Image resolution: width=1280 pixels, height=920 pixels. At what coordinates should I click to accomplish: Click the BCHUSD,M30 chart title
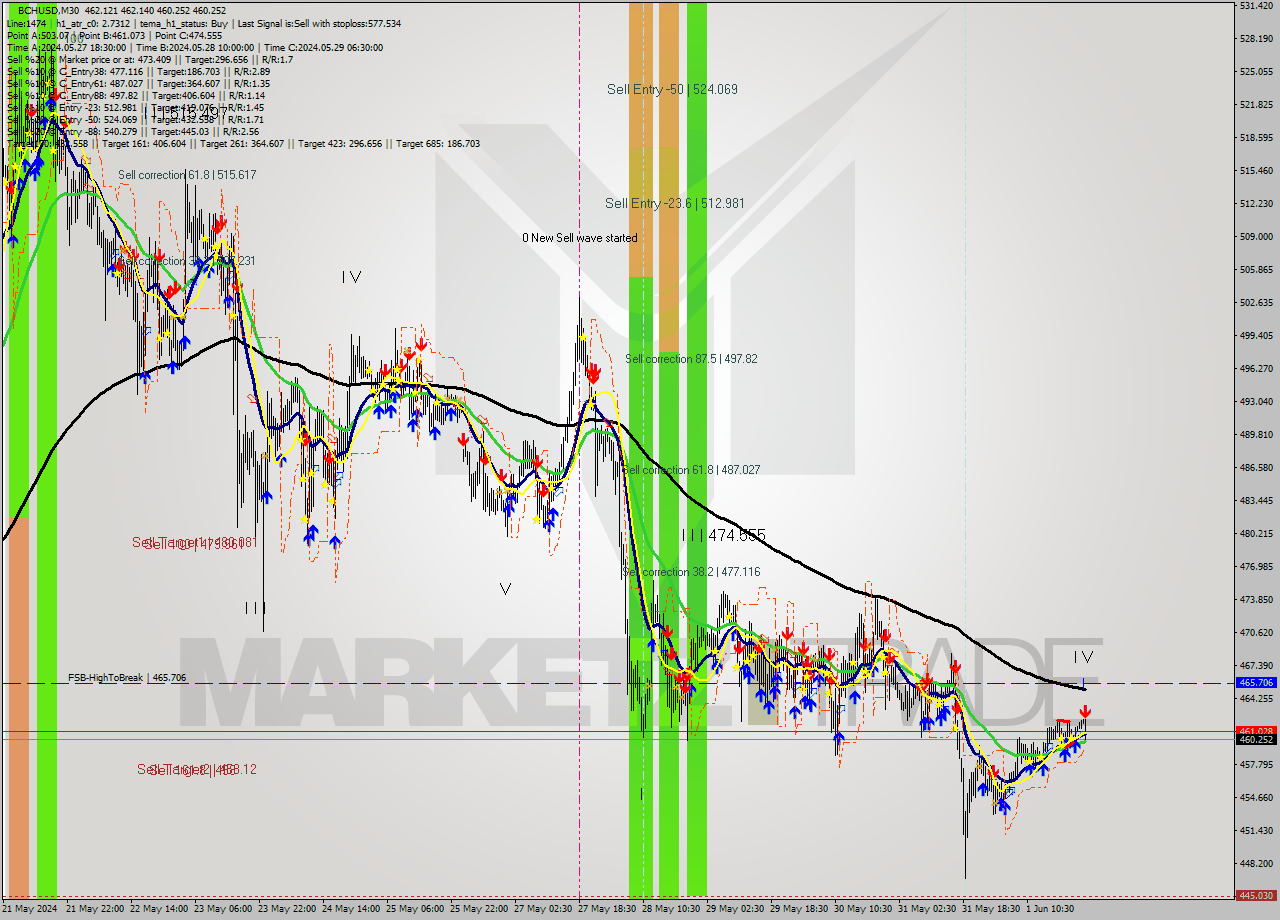(47, 11)
